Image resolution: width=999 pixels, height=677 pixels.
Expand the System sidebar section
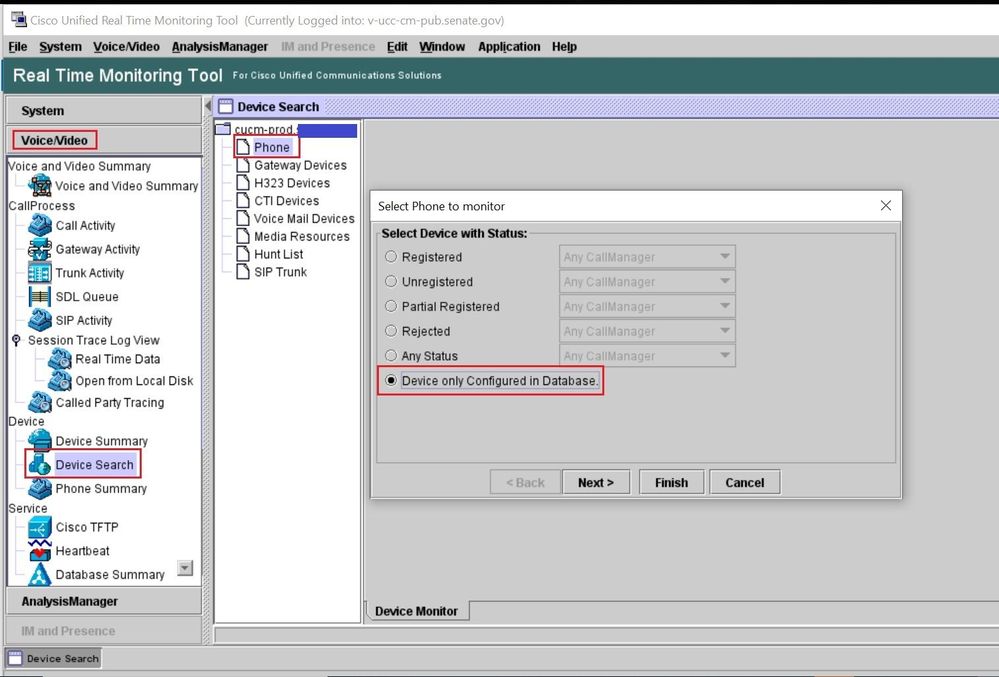point(103,110)
